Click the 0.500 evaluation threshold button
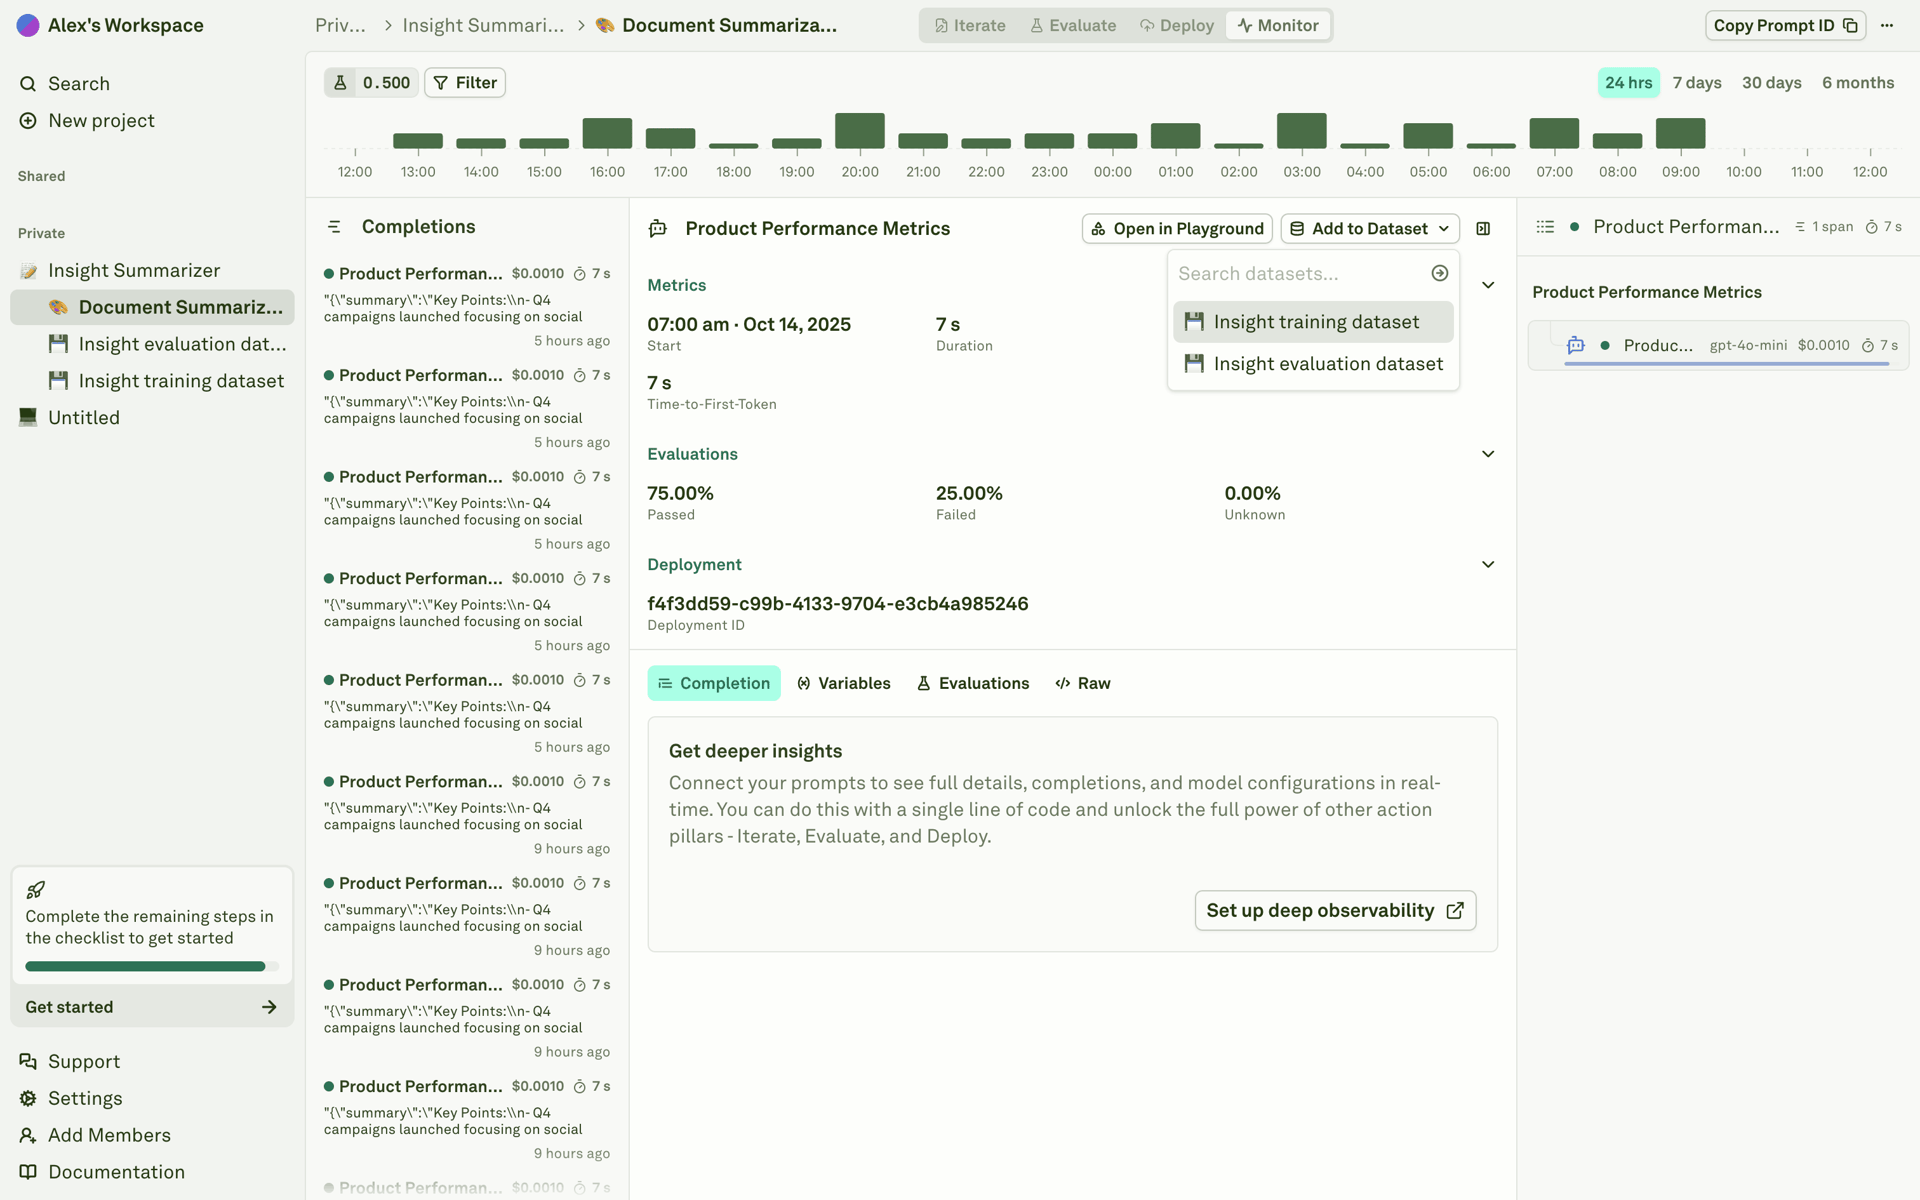The image size is (1920, 1200). (371, 83)
